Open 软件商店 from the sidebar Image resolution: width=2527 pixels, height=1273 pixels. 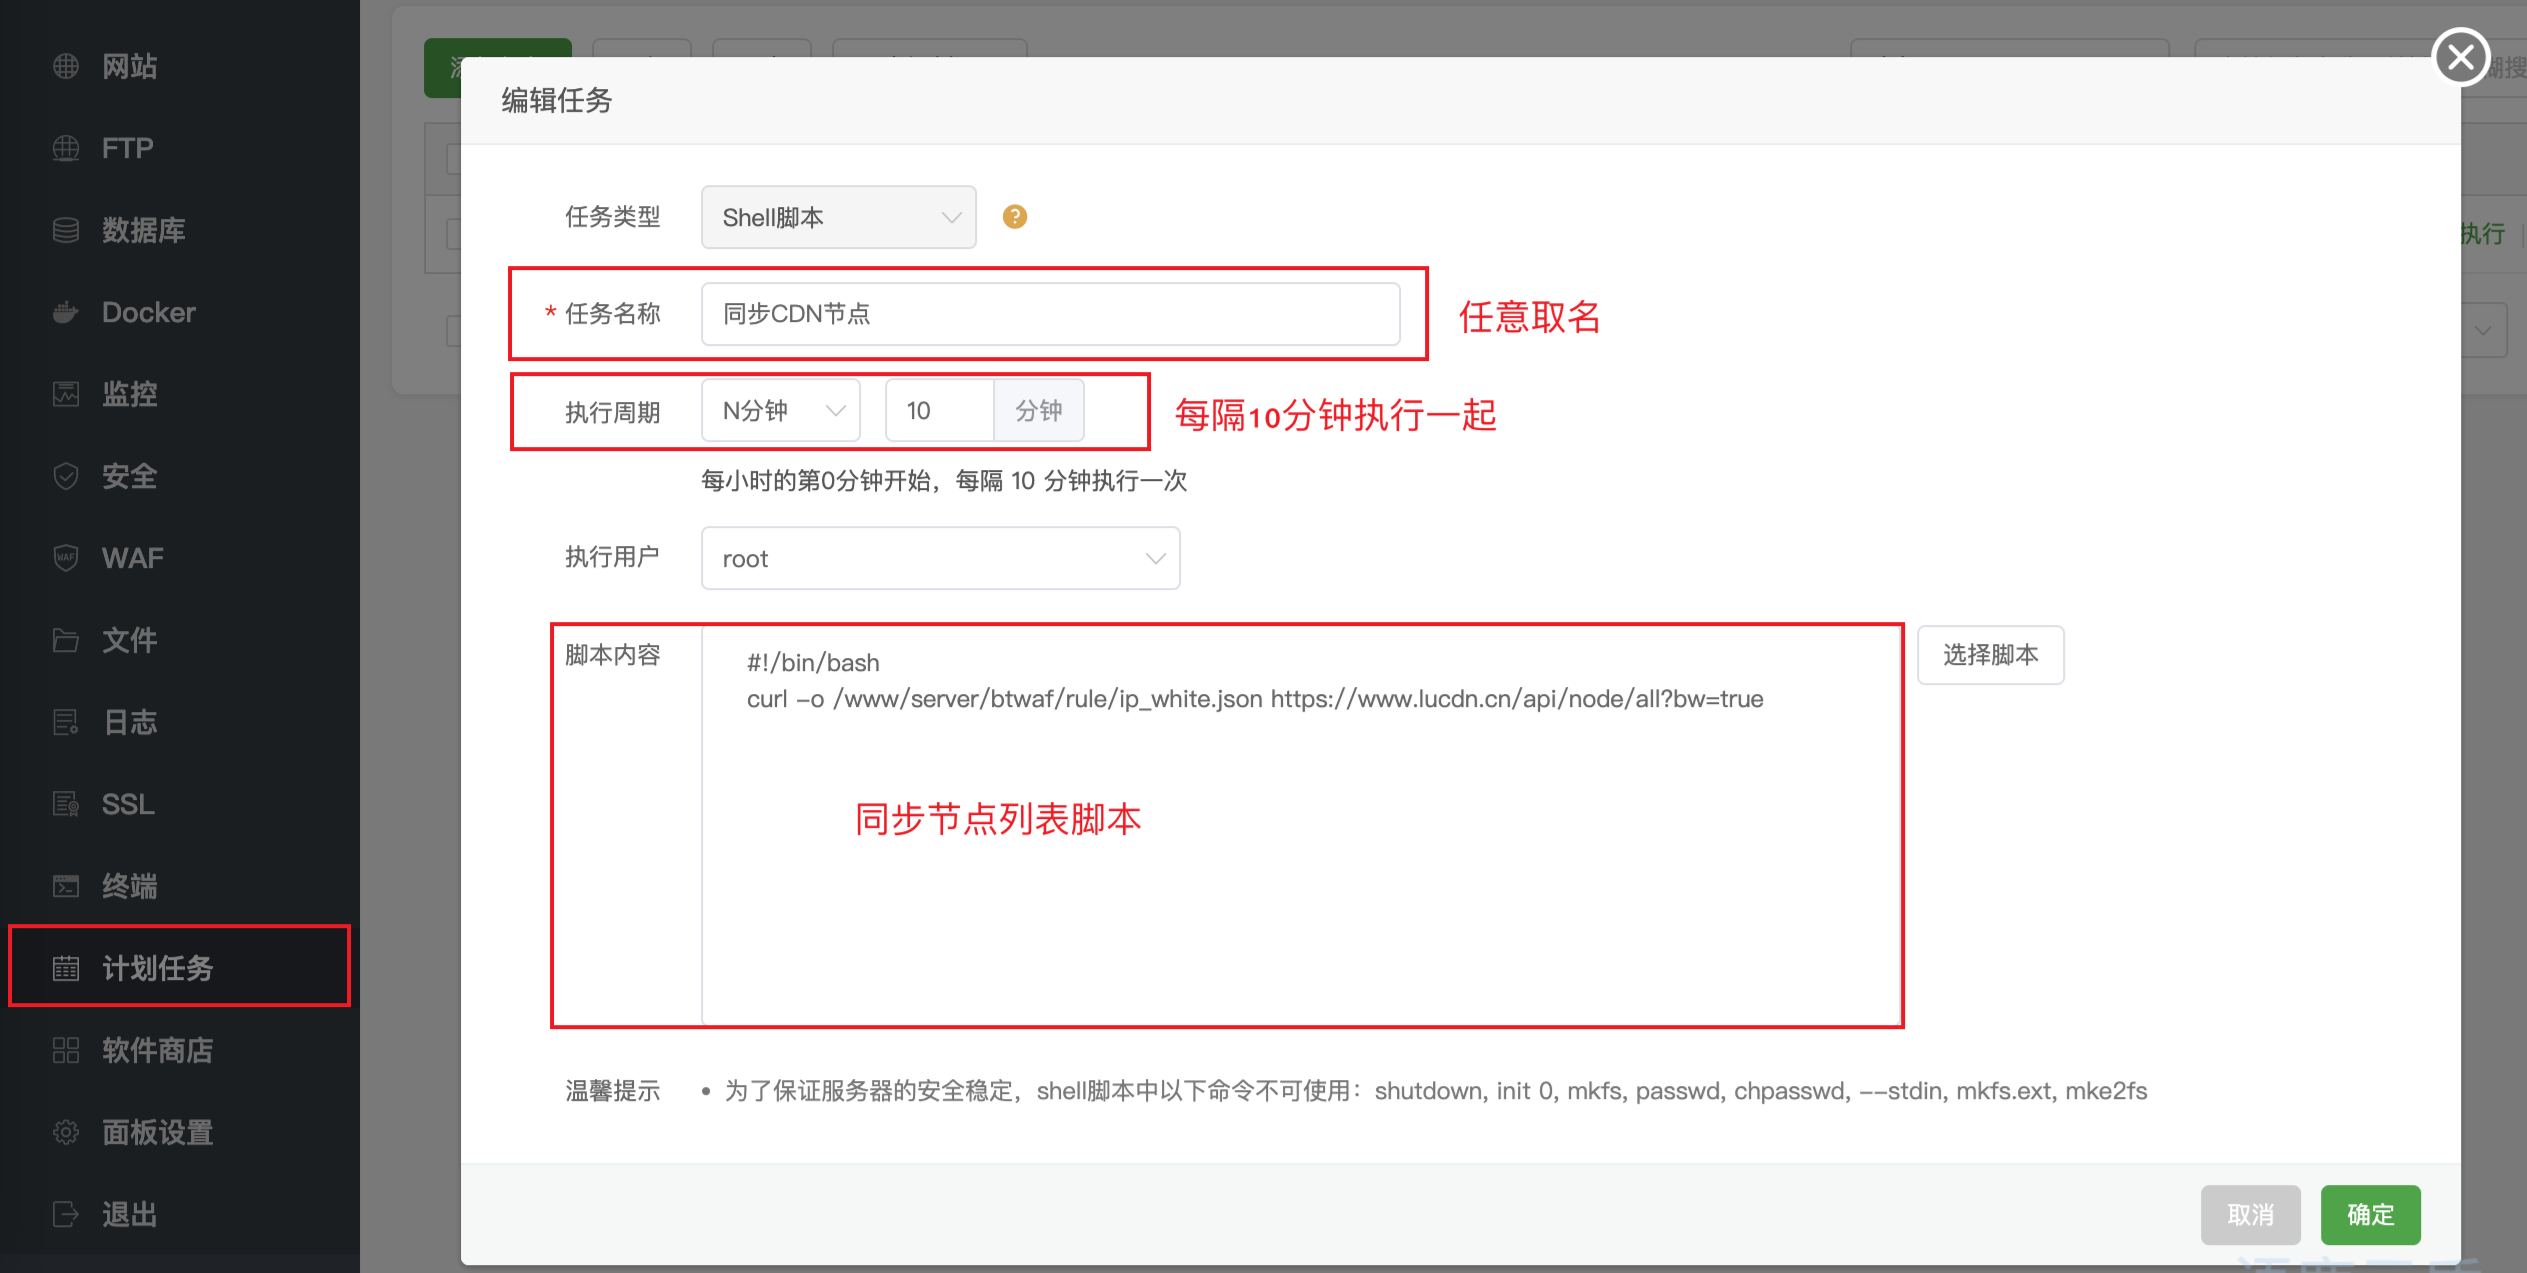click(x=156, y=1050)
